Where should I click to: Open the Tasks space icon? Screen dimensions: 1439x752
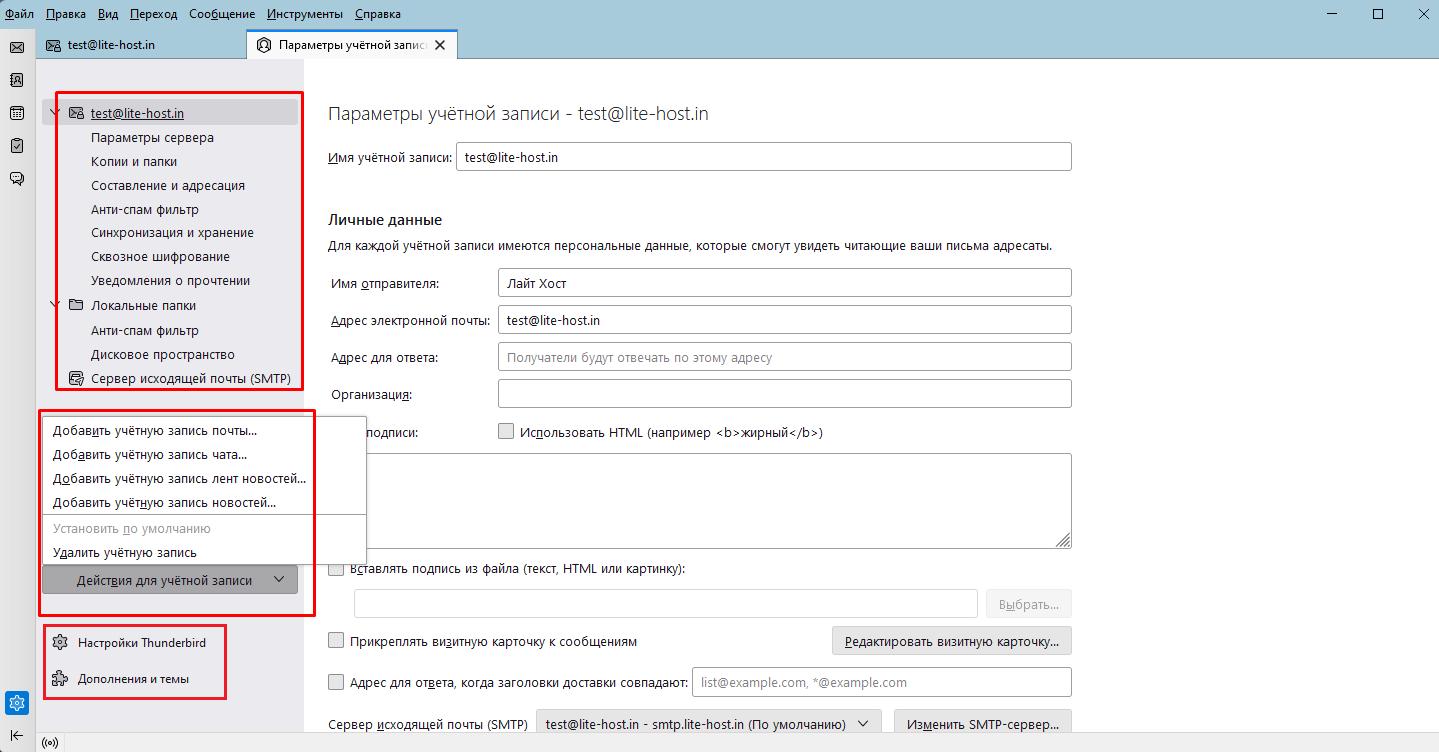(x=17, y=146)
